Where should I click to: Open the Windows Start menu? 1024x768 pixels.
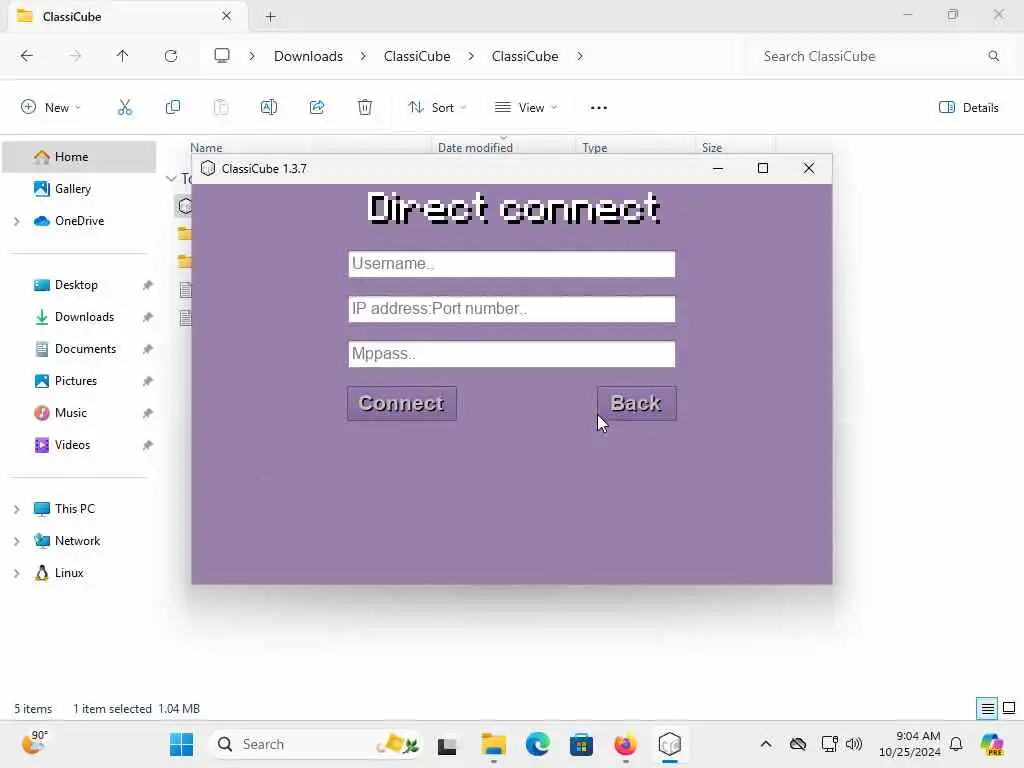[x=182, y=744]
